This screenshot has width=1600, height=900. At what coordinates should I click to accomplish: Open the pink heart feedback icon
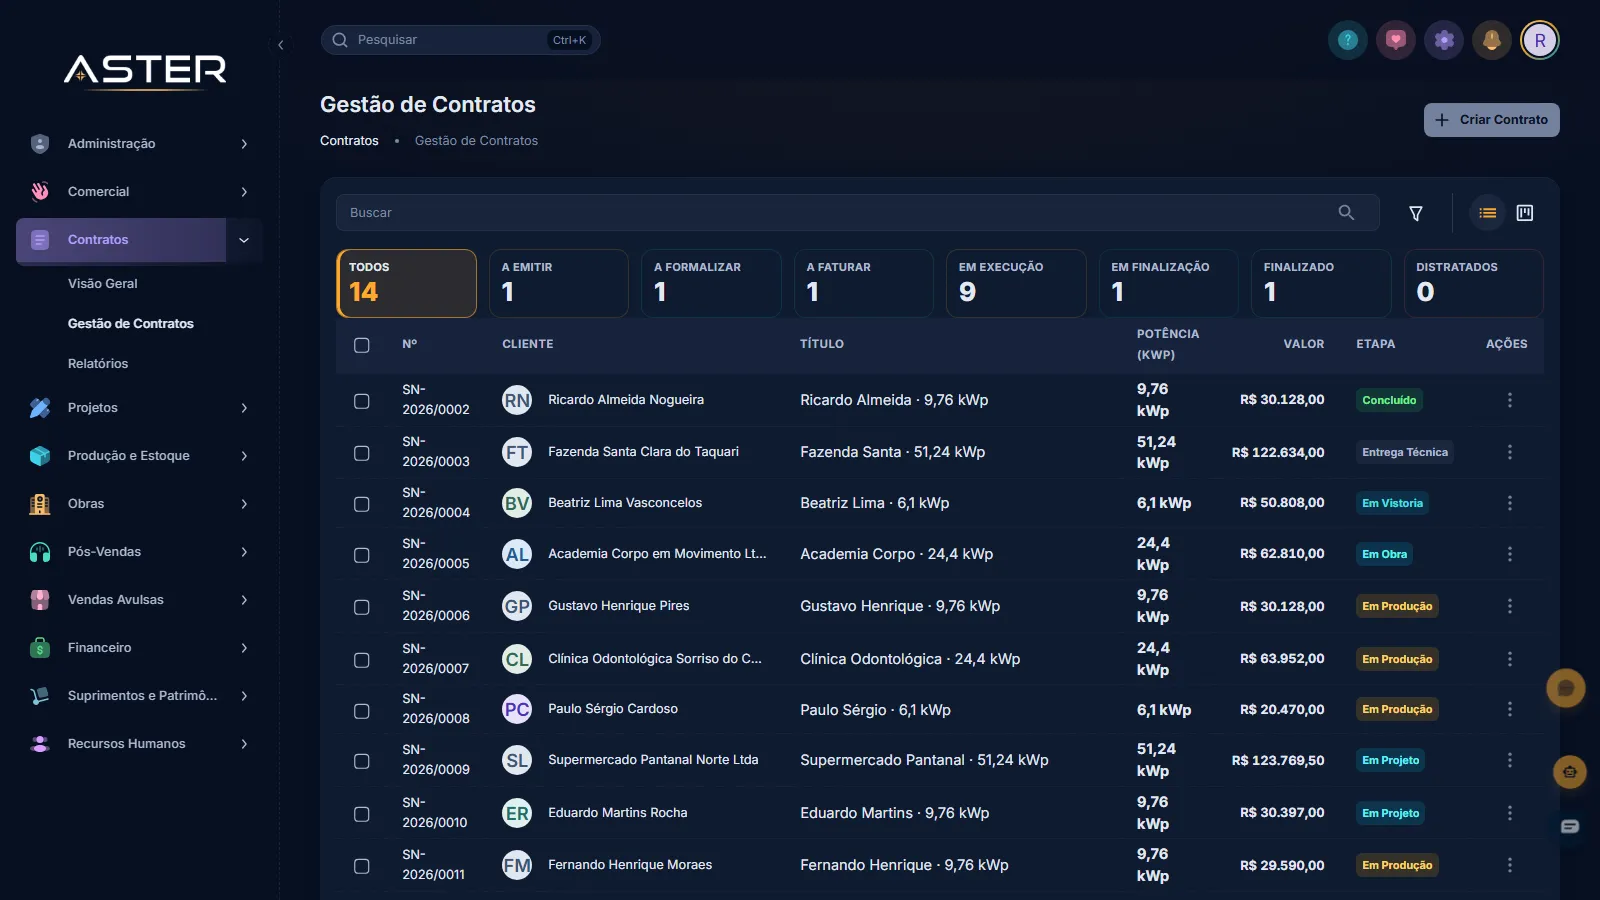click(x=1396, y=40)
